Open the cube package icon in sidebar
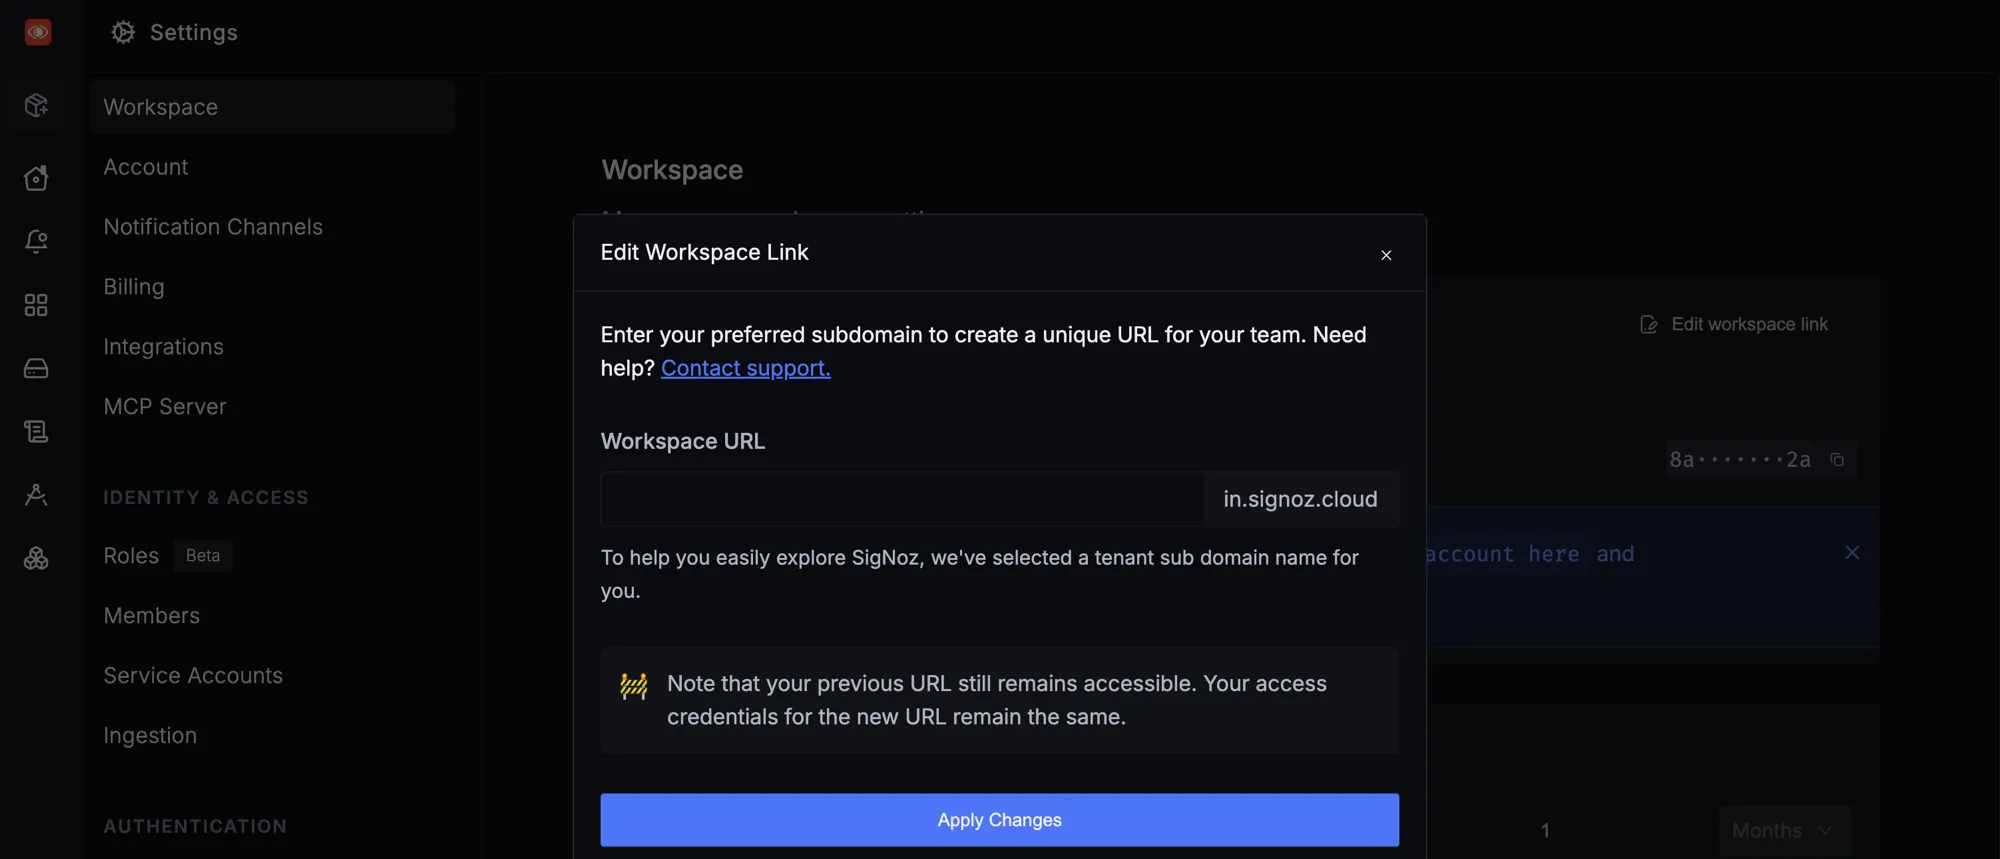The image size is (2000, 859). [x=36, y=105]
